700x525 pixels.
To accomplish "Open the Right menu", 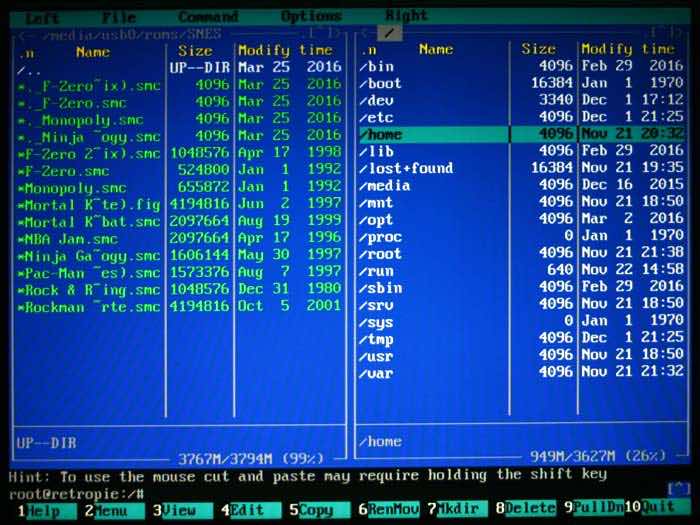I will [406, 16].
